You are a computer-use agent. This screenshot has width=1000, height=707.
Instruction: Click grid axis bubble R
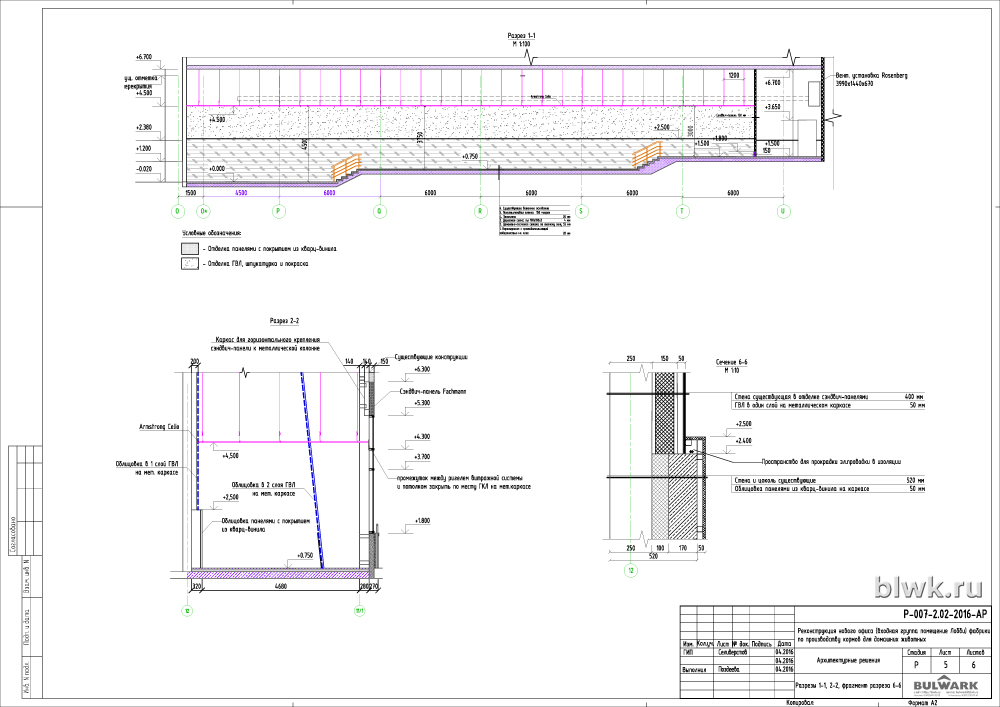click(x=480, y=211)
